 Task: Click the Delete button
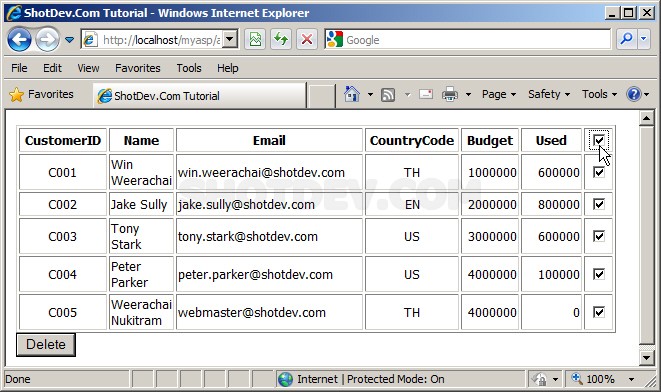(x=46, y=344)
